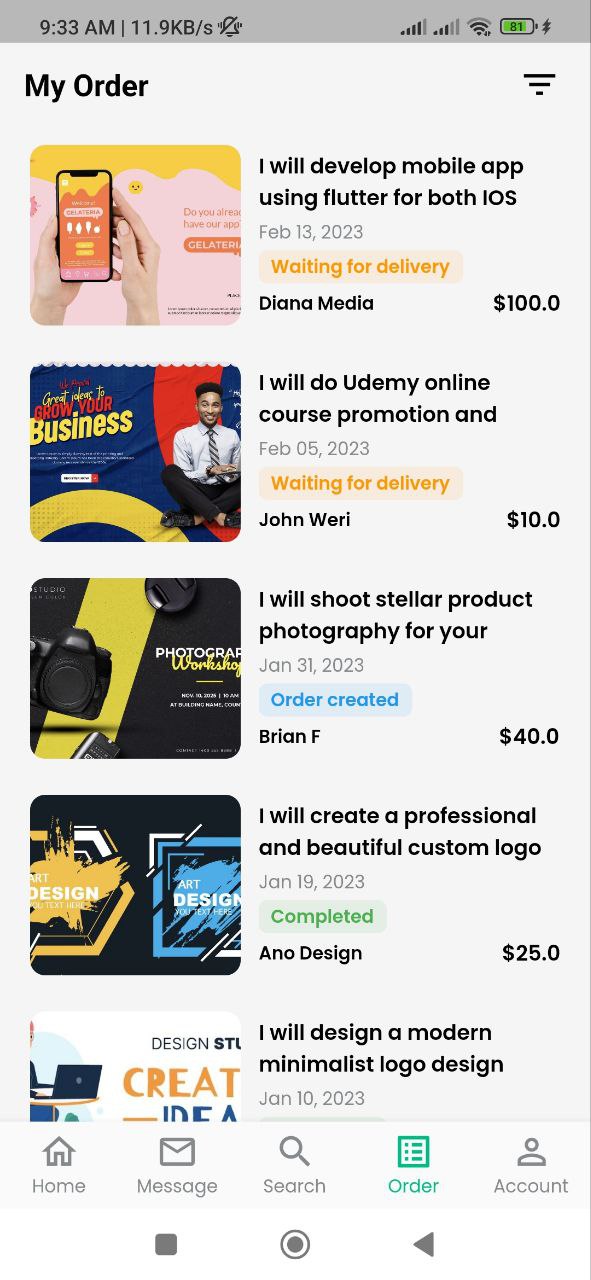Tap the 'I will design a modern minimalist logo' title
Image resolution: width=591 pixels, height=1280 pixels.
(381, 1048)
